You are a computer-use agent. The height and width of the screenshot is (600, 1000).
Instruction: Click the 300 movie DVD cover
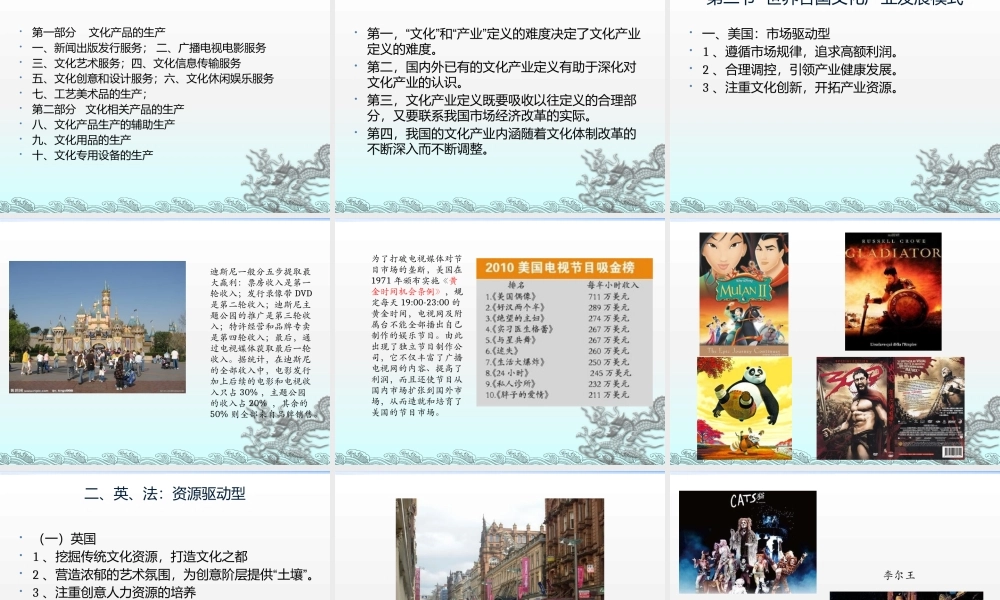coord(890,408)
